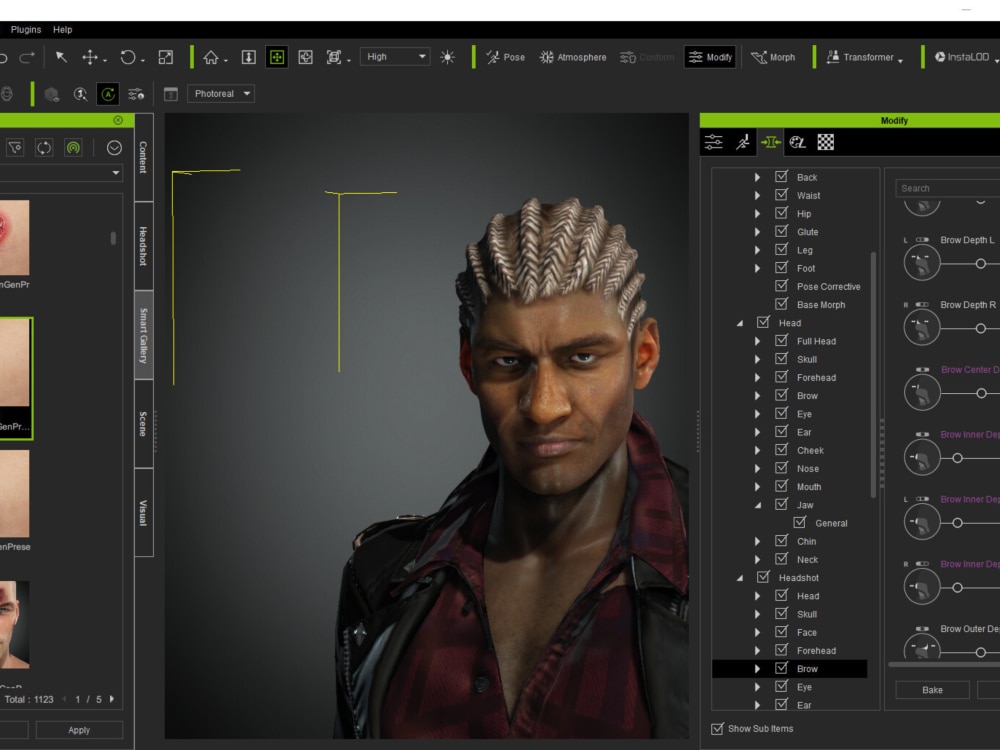Toggle the sun light icon

click(448, 57)
